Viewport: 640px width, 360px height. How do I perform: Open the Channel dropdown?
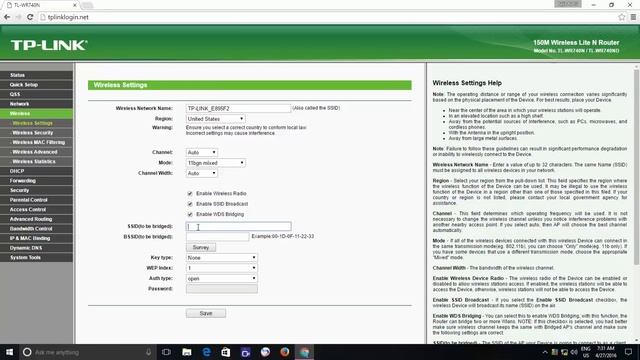coord(202,152)
